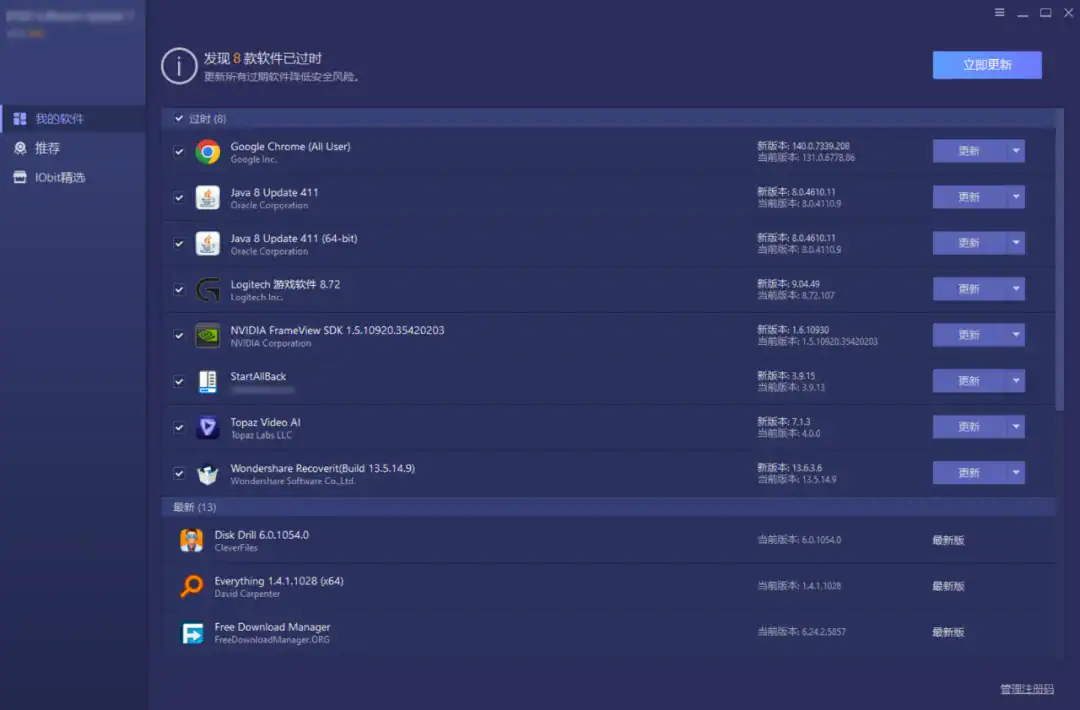The image size is (1080, 710).
Task: Click the Logitech G logo icon
Action: (207, 289)
